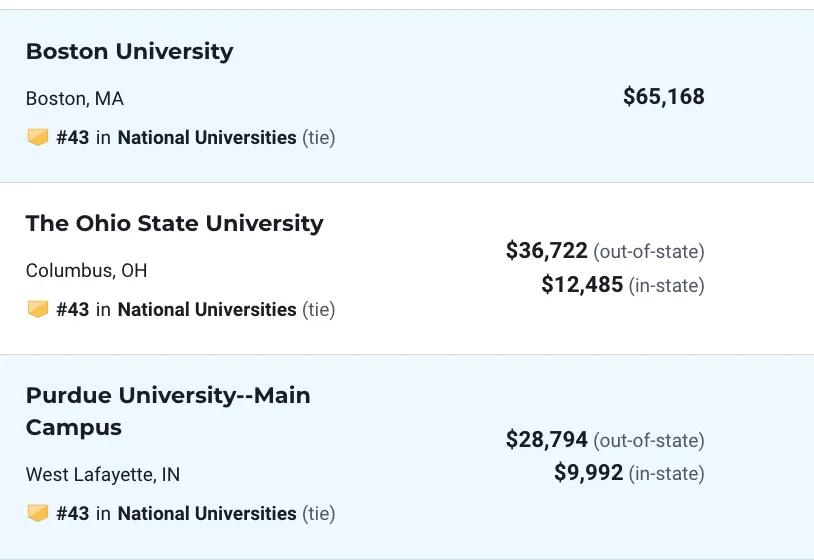Viewport: 814px width, 560px height.
Task: Open The Ohio State University title link
Action: coord(174,224)
